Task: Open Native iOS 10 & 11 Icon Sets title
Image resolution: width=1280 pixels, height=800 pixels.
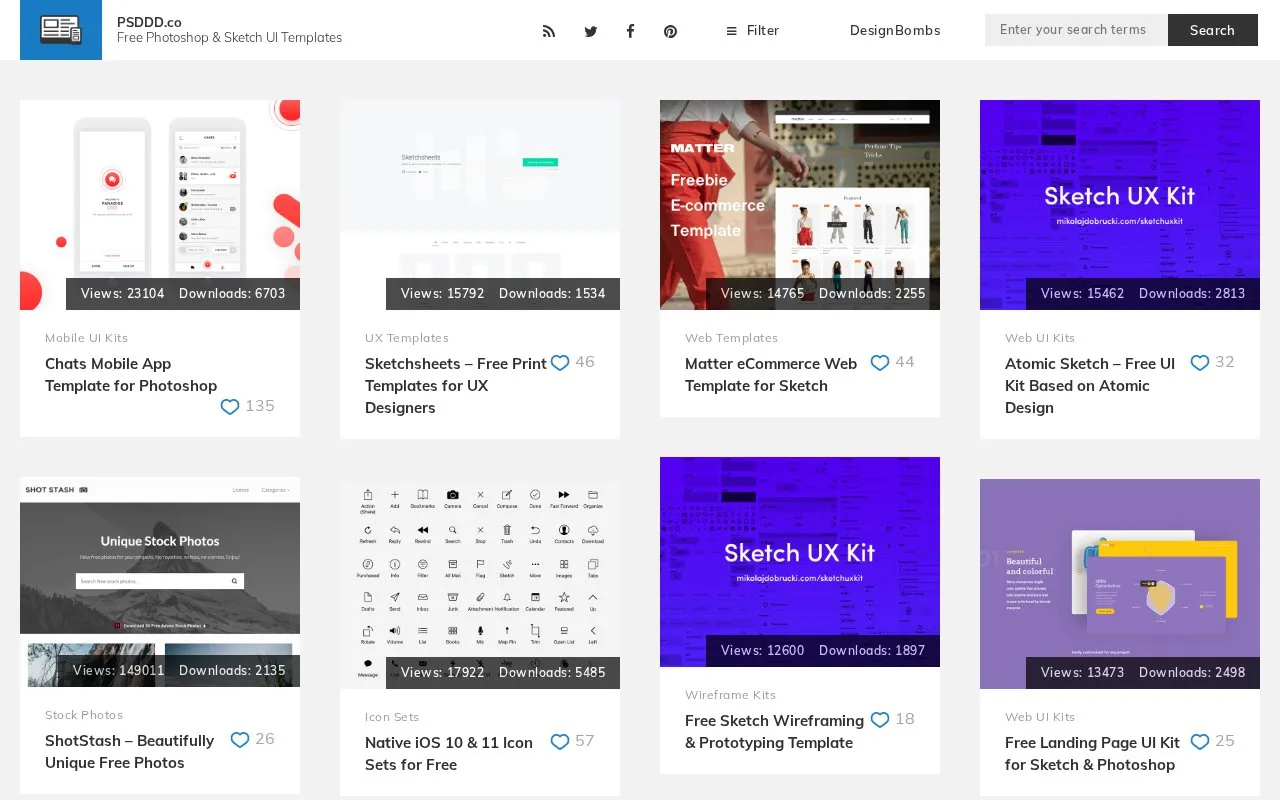Action: 449,754
